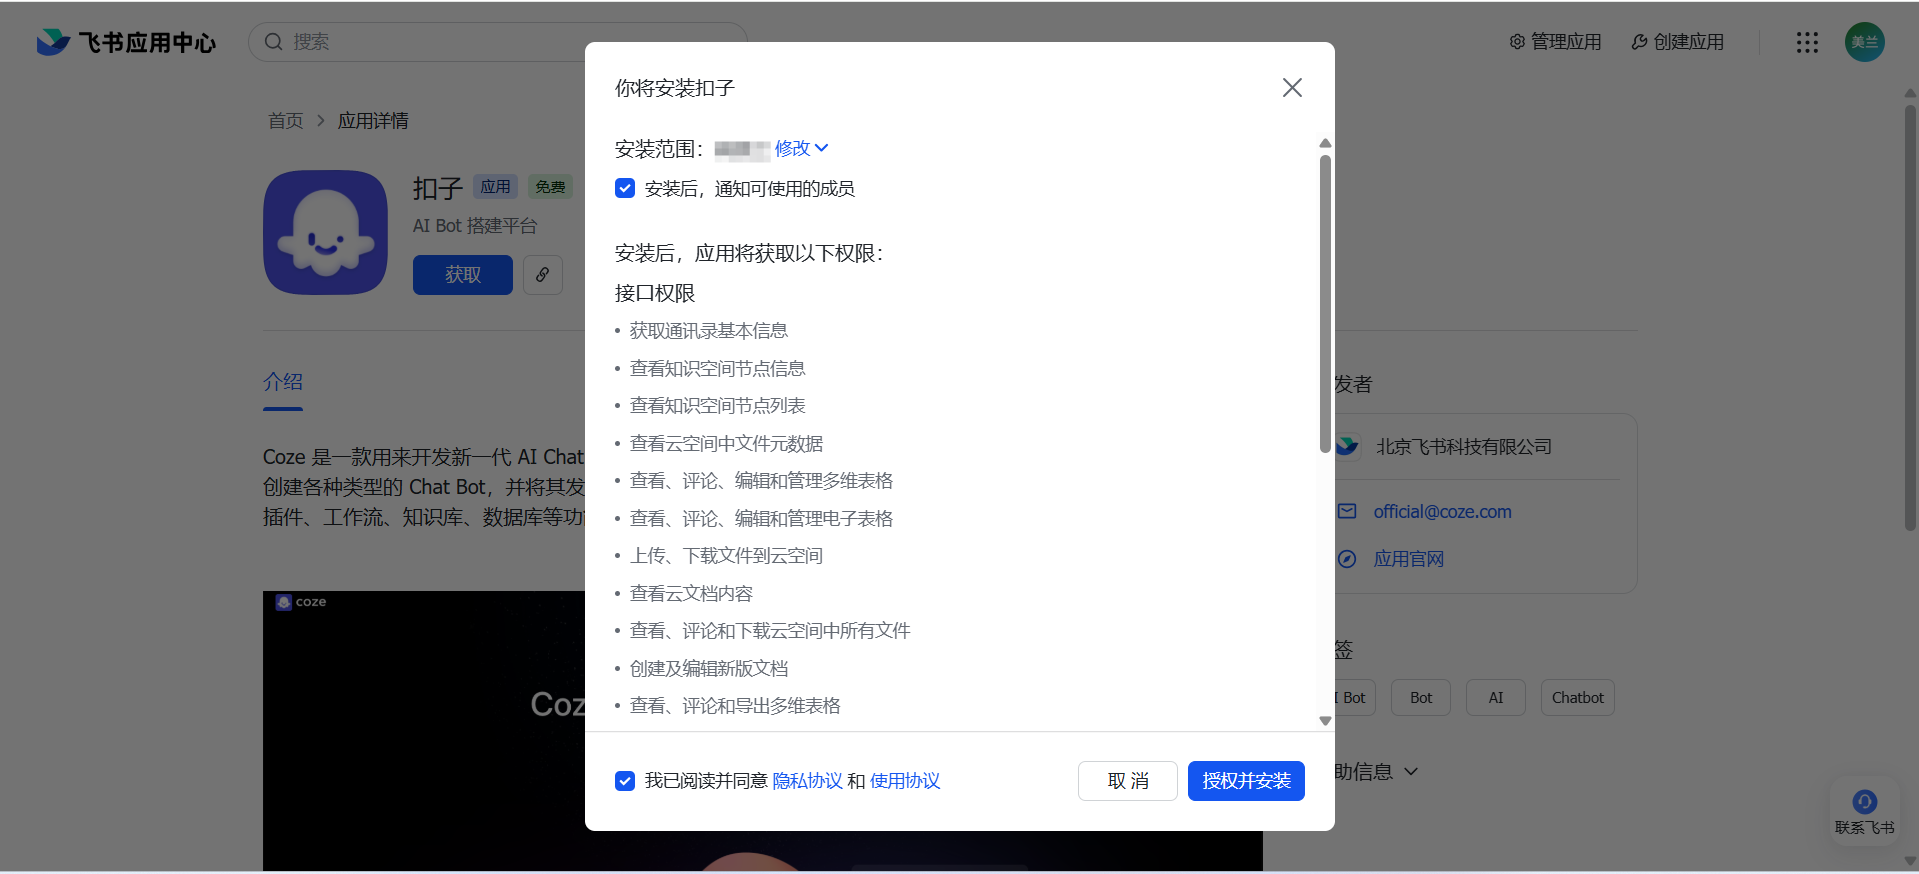Go to 首页 breadcrumb

point(285,121)
